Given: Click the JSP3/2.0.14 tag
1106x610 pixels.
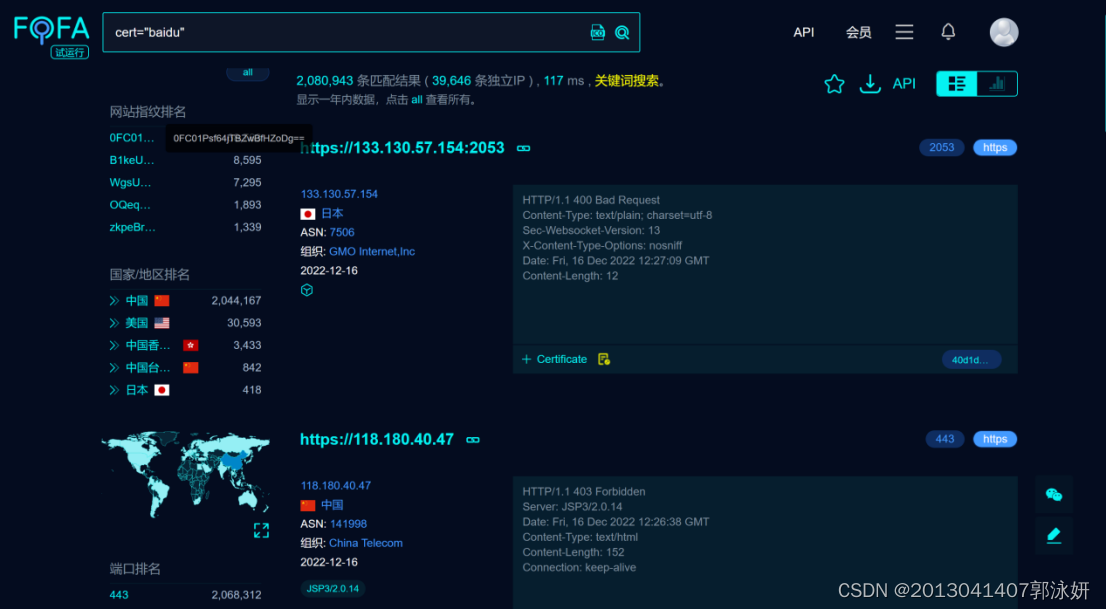Looking at the screenshot, I should point(333,588).
